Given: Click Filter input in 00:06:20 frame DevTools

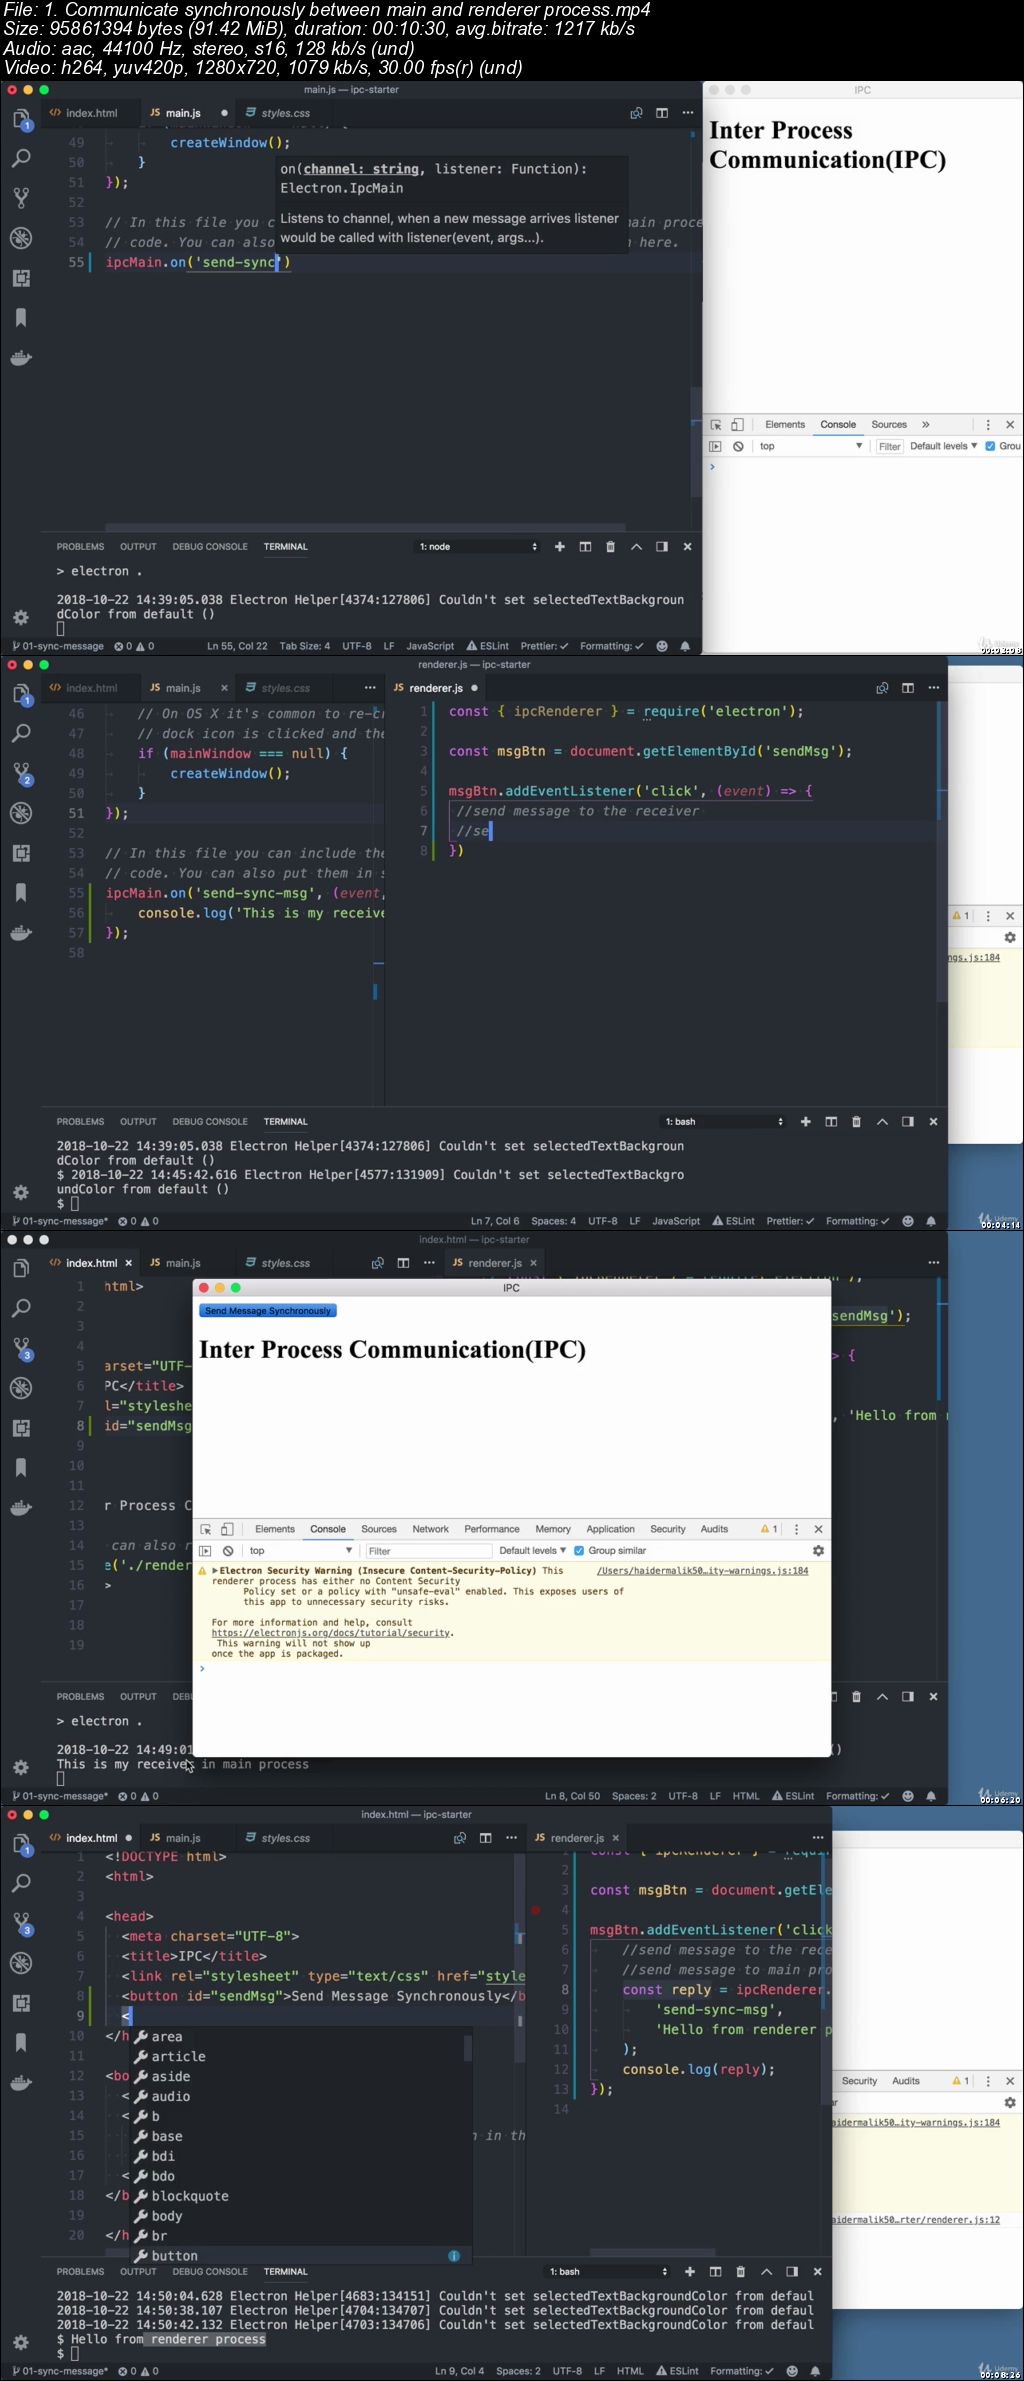Looking at the screenshot, I should pos(428,1551).
